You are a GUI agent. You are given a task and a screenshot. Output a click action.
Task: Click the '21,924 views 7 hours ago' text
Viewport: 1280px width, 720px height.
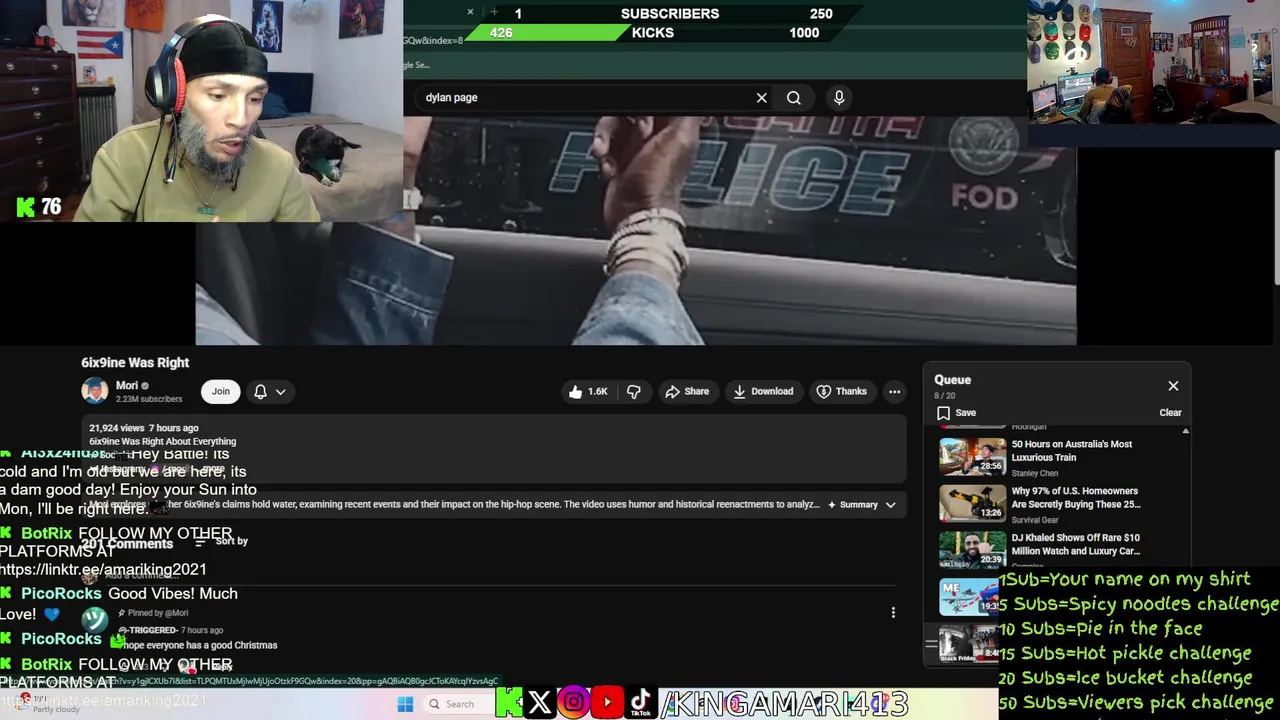[x=143, y=428]
